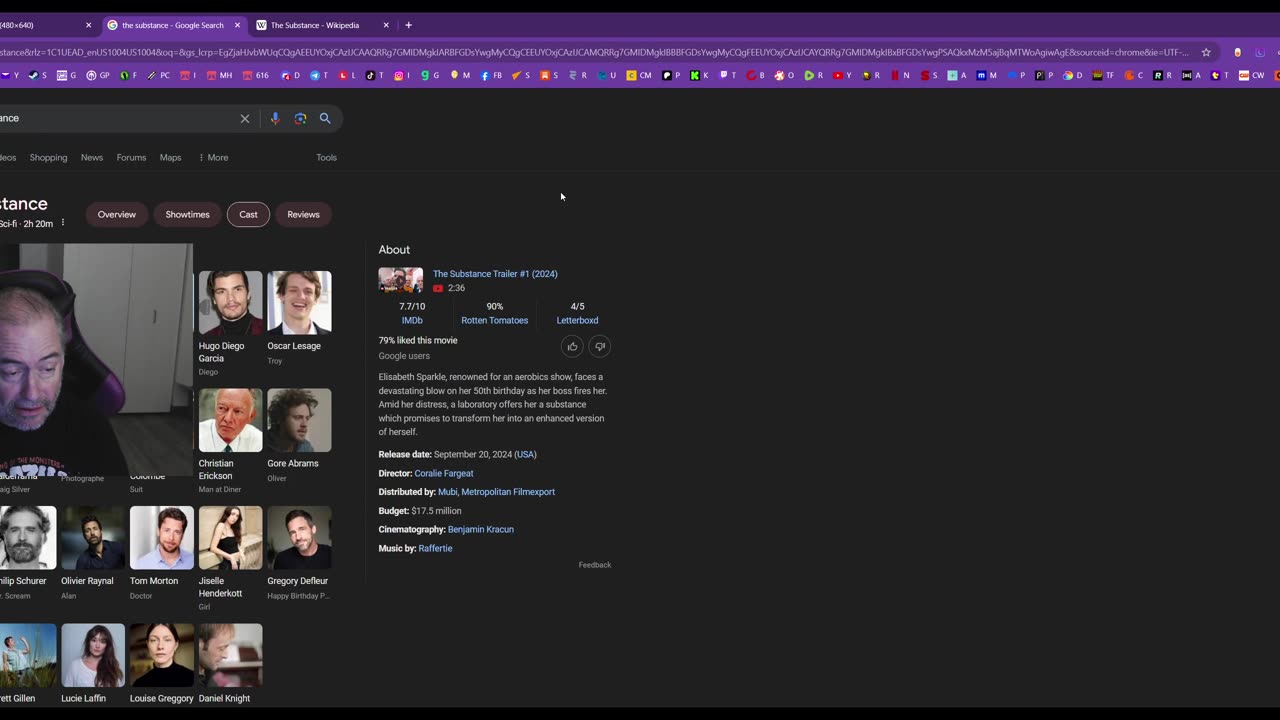Viewport: 1280px width, 720px height.
Task: Bookmark this page with the star icon
Action: click(x=1206, y=52)
